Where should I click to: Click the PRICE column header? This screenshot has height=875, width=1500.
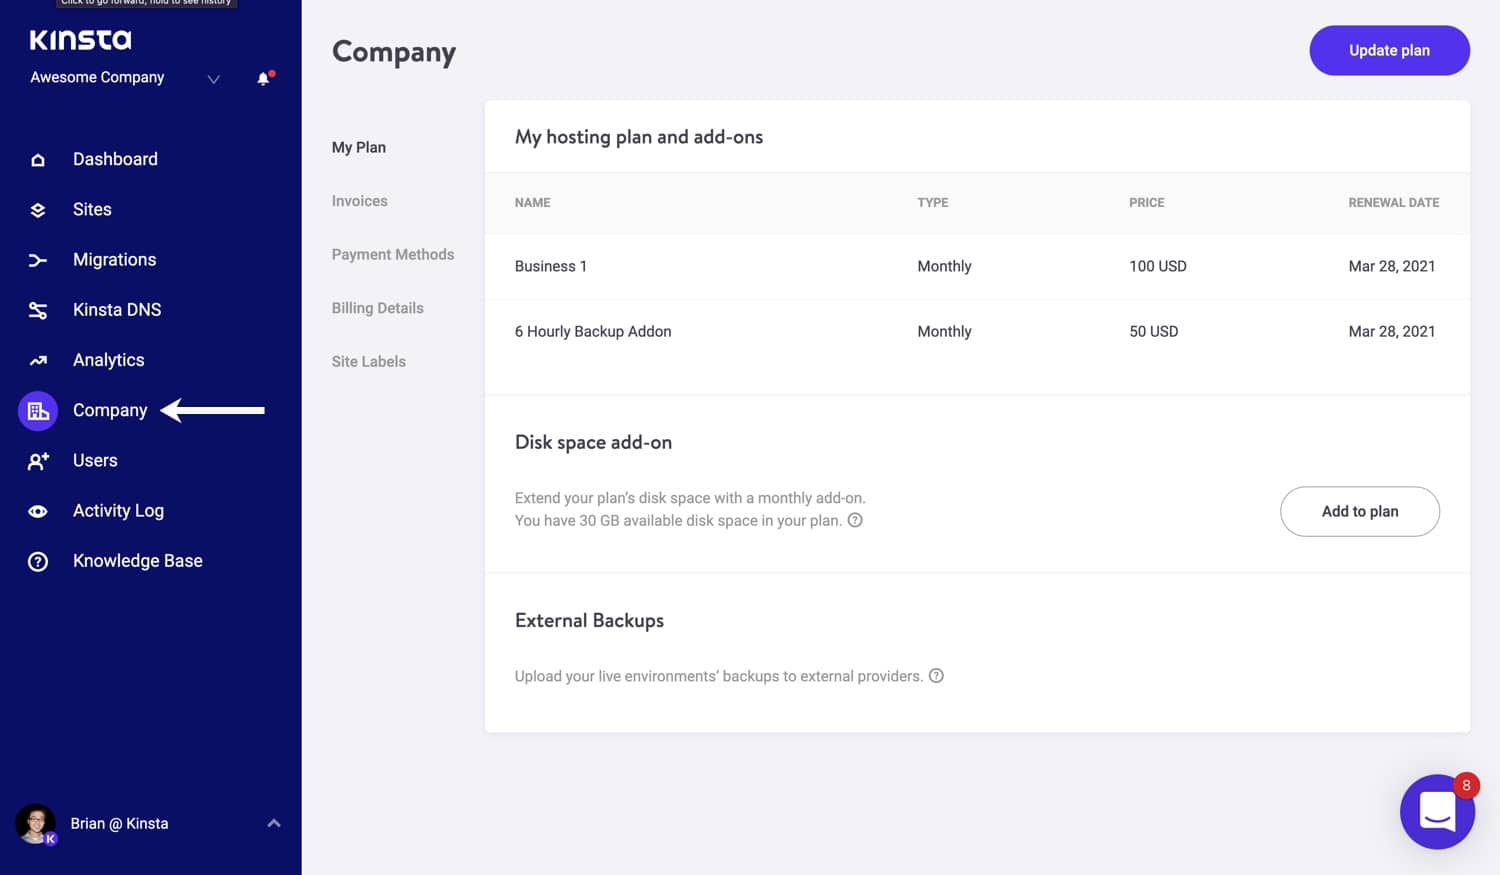pos(1147,202)
